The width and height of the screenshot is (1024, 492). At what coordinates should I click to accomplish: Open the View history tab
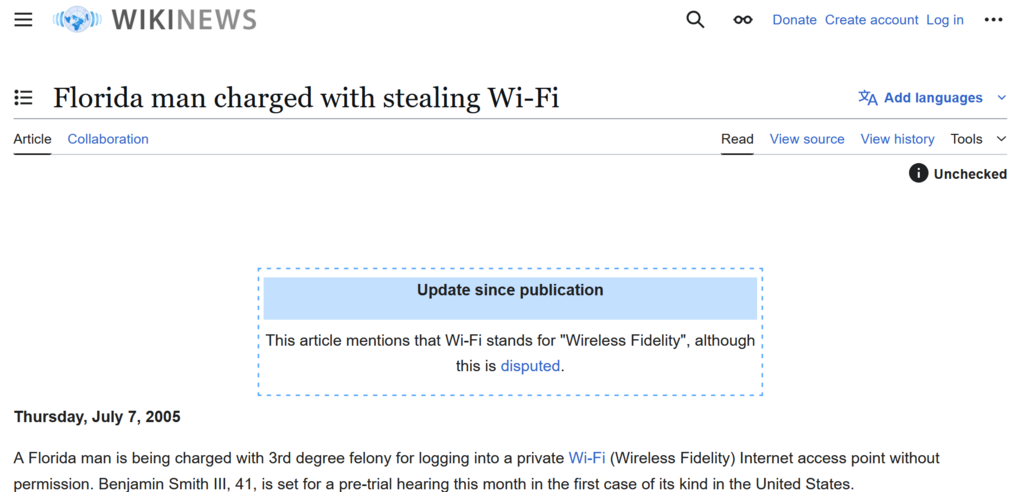point(897,139)
